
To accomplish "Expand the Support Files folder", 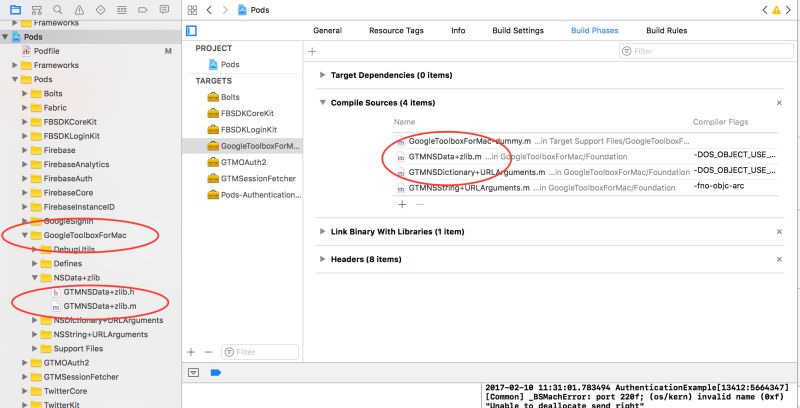I will (35, 349).
